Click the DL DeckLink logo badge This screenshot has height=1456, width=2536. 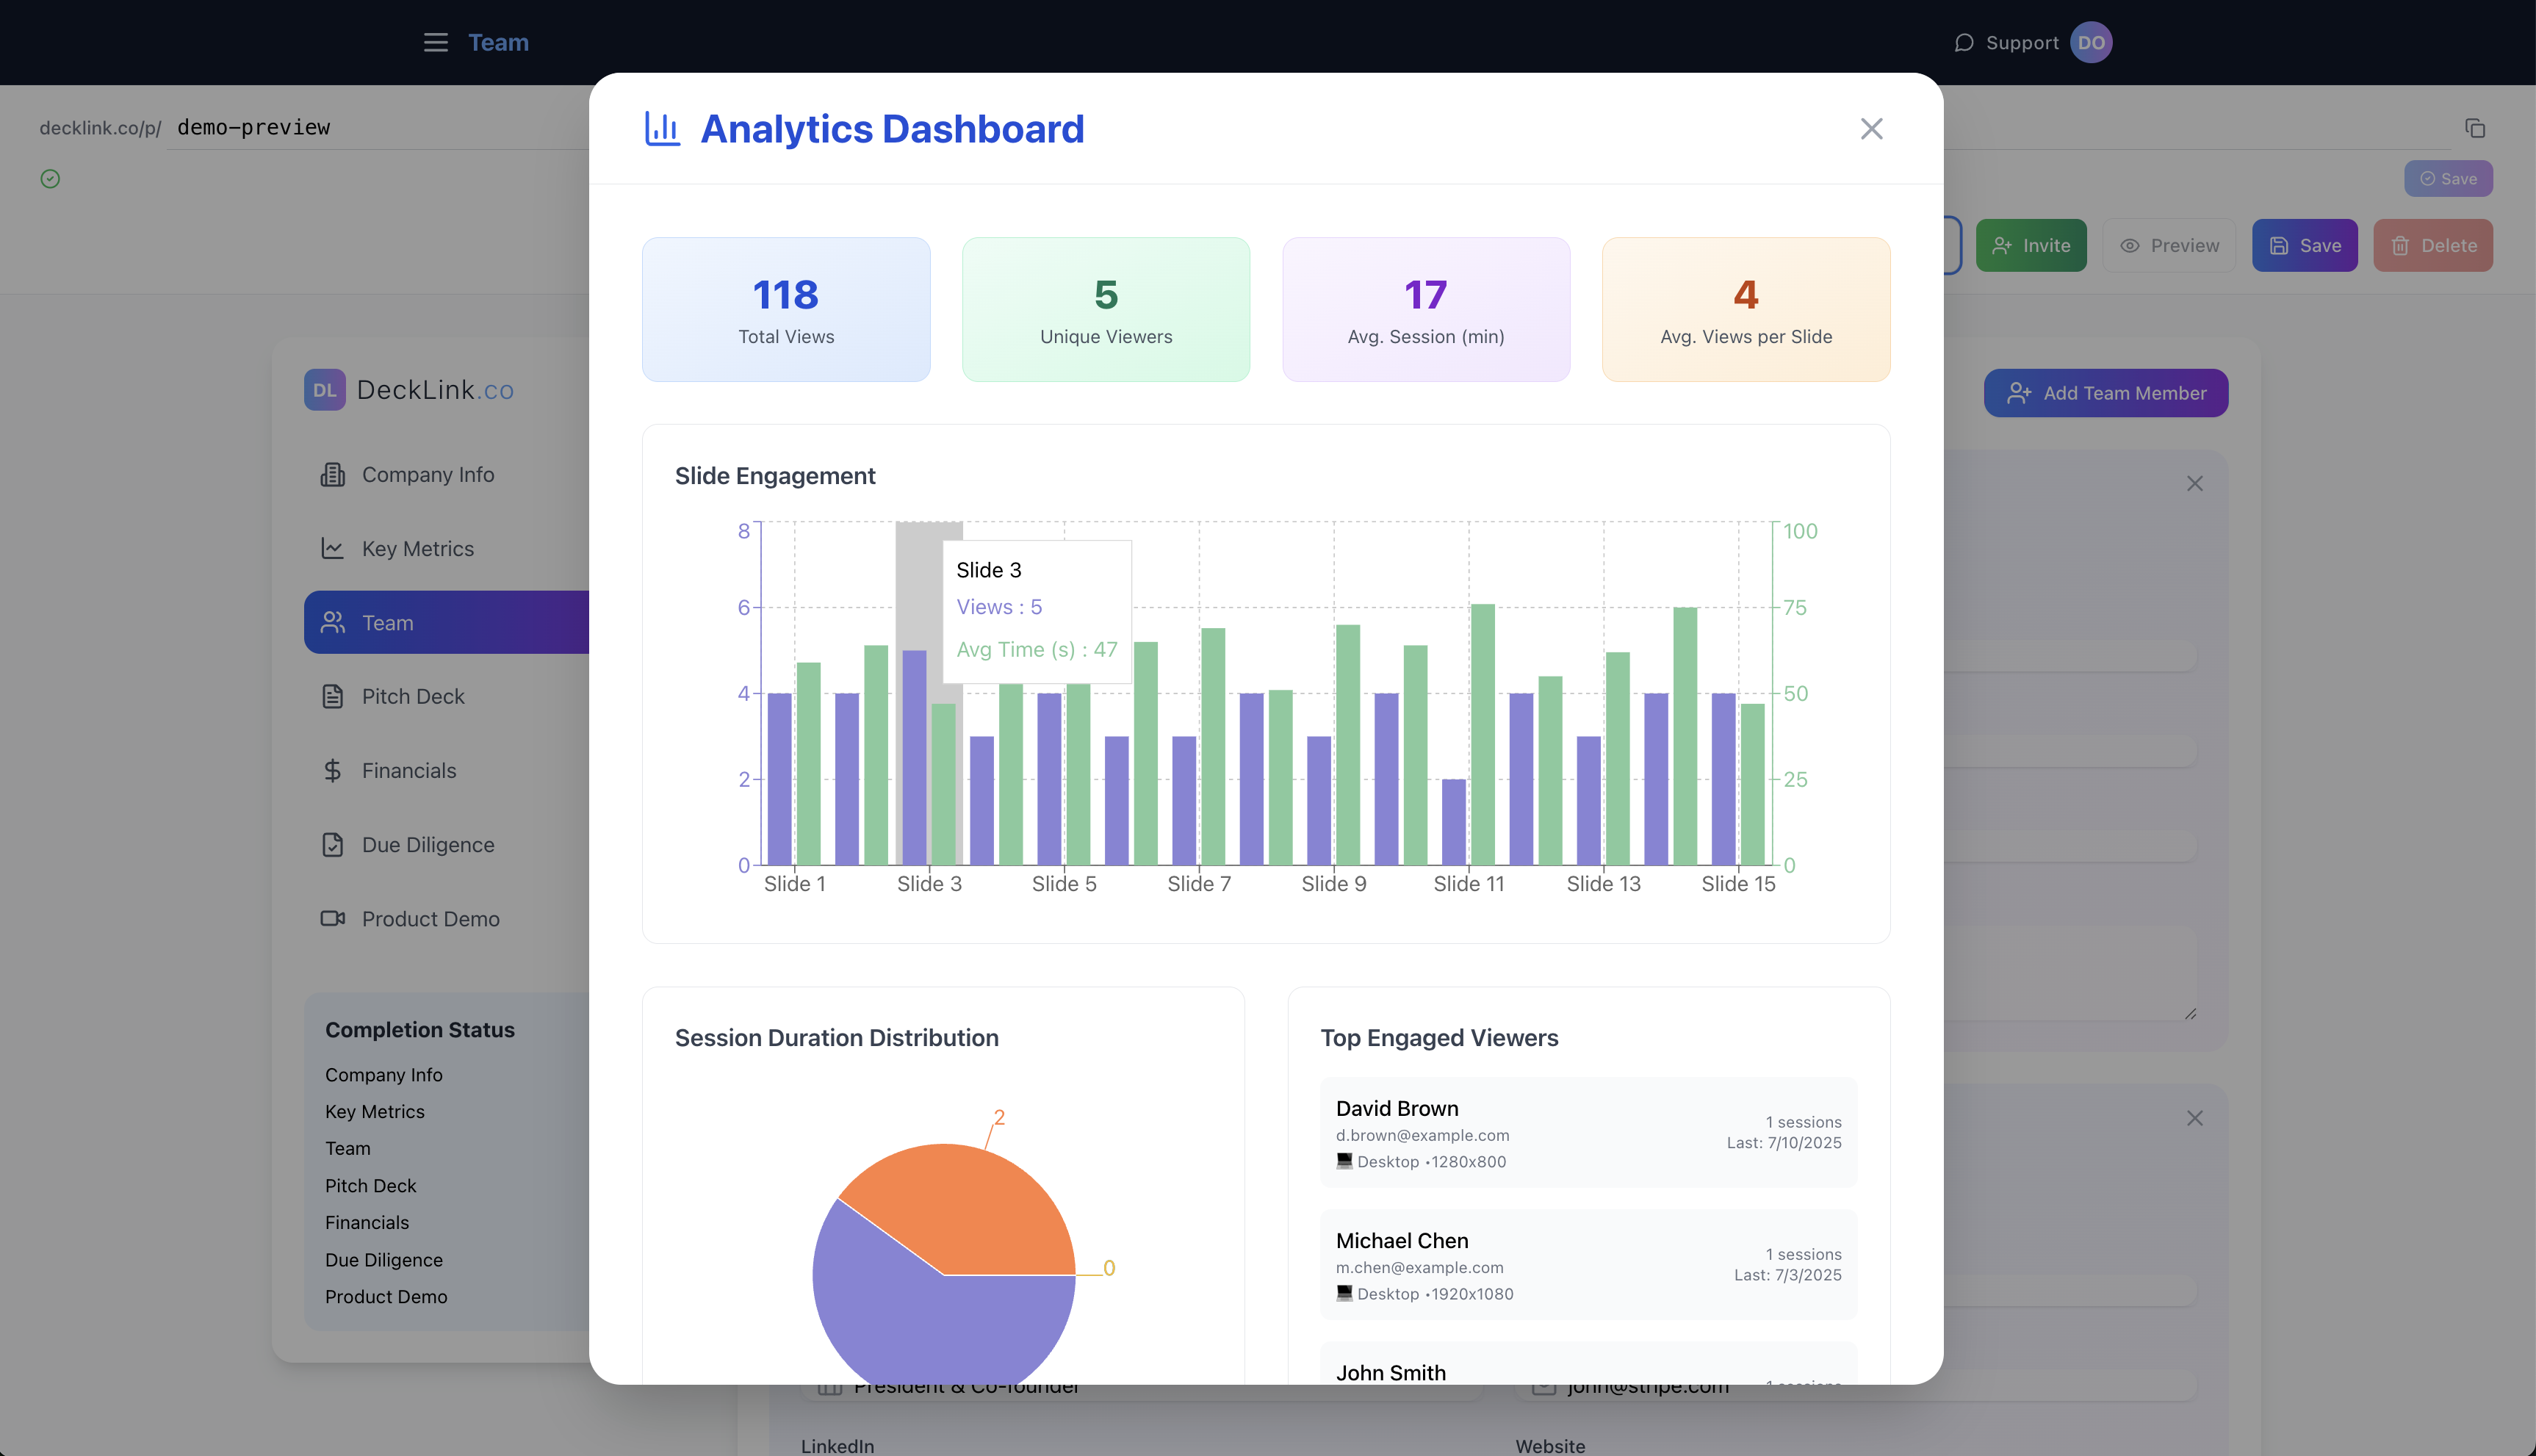point(325,390)
